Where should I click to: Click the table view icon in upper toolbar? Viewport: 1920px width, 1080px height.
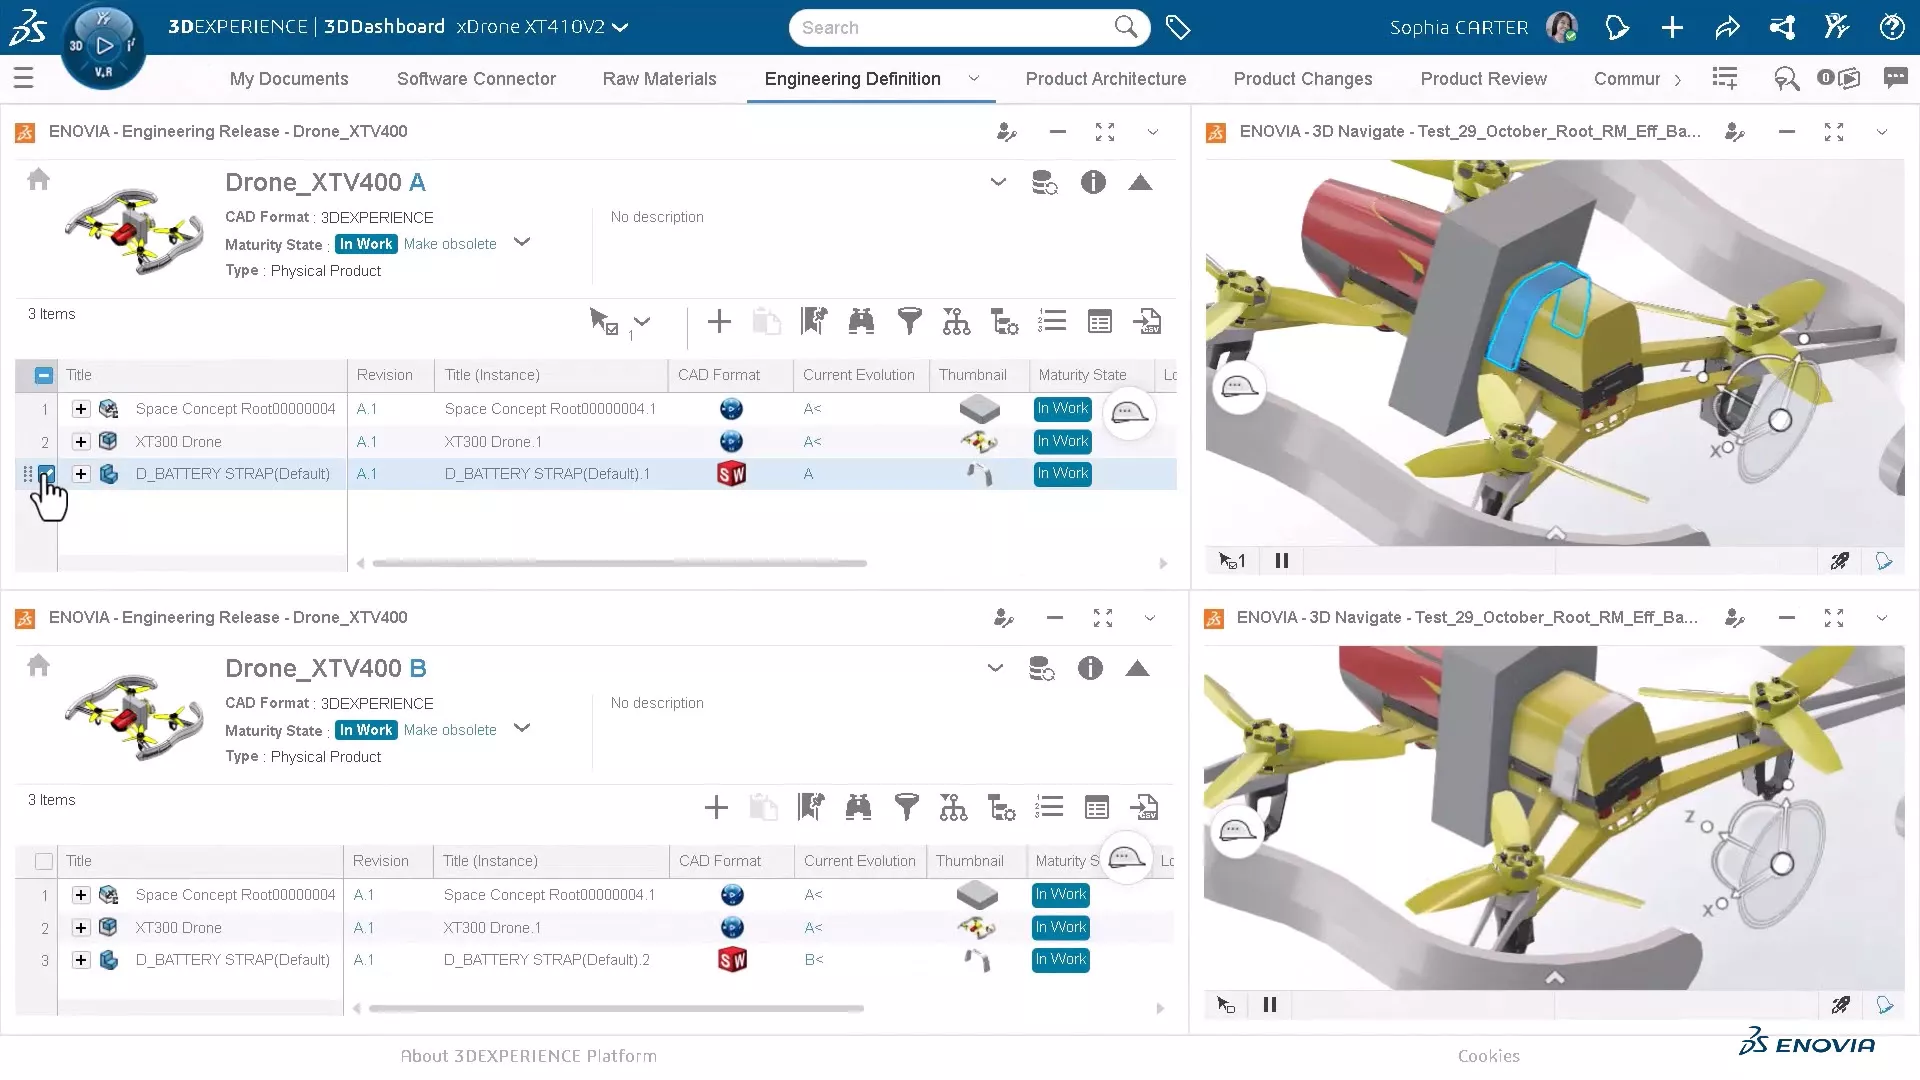tap(1100, 322)
